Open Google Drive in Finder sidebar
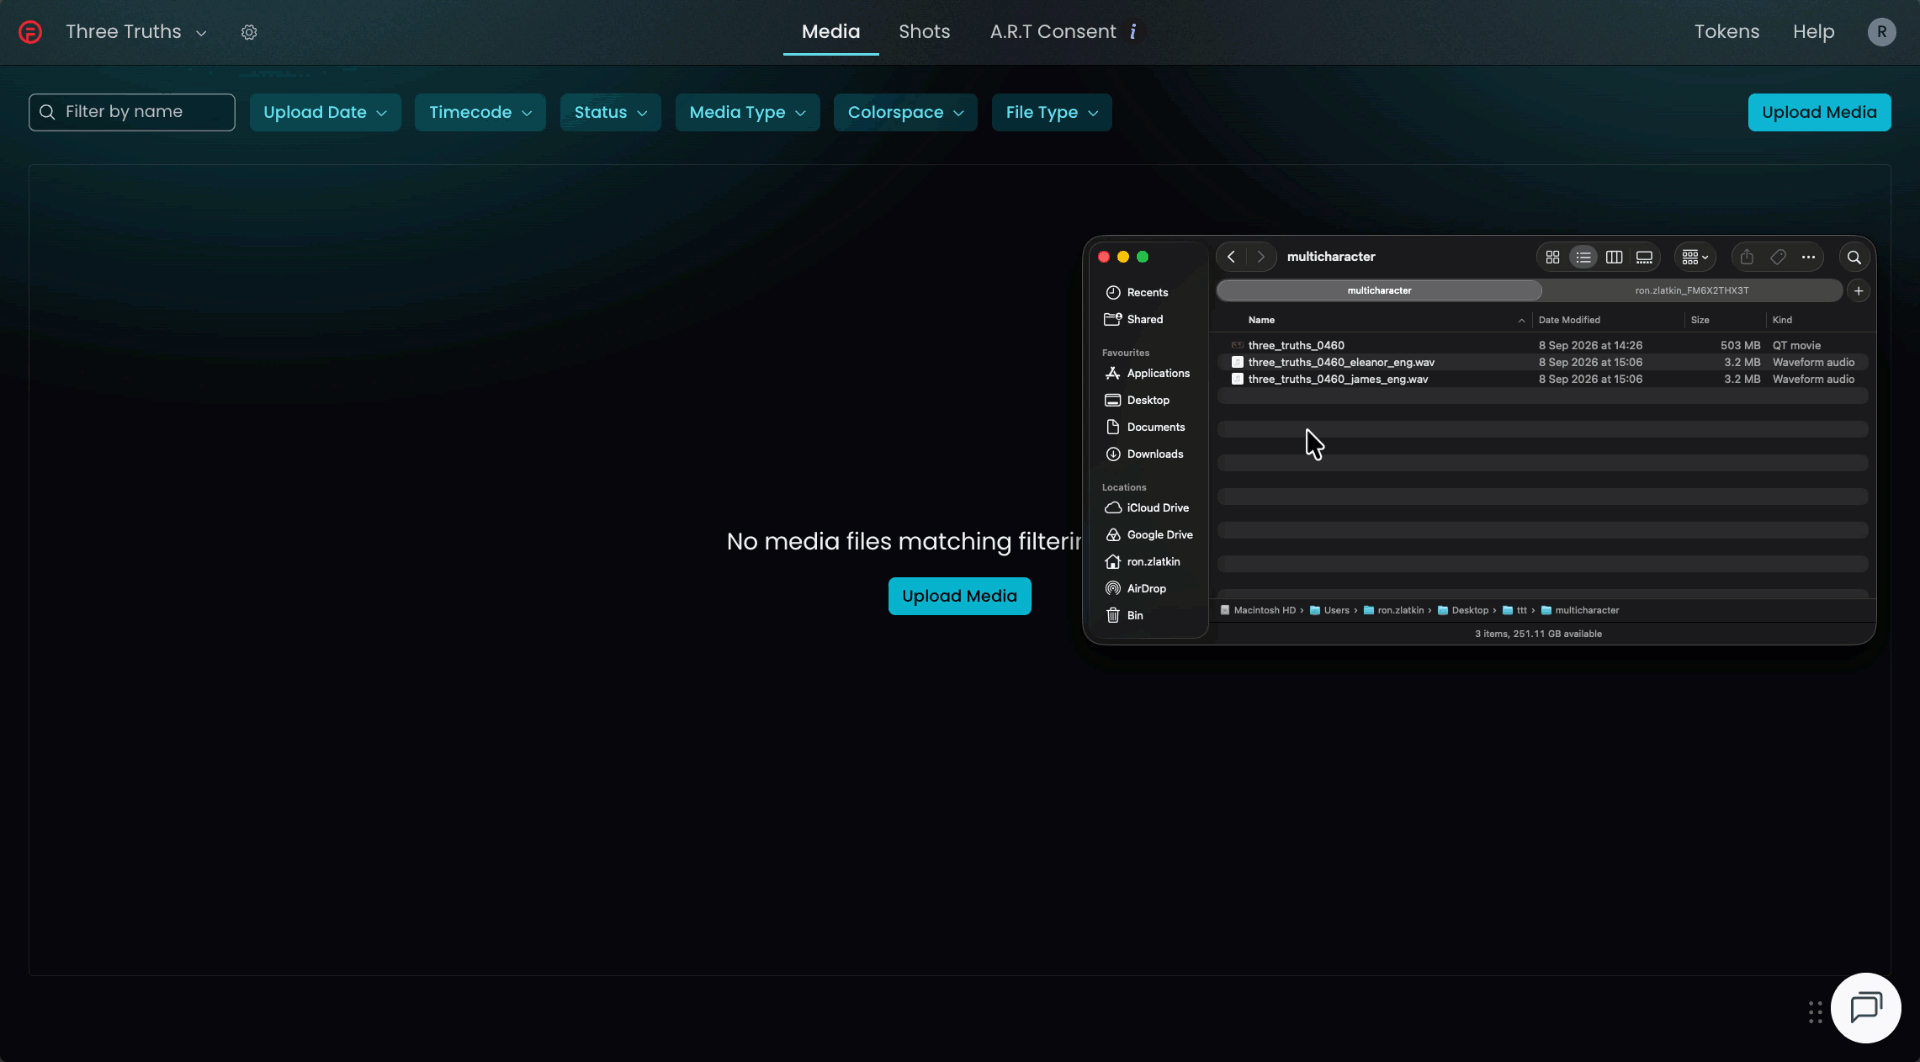Screen dimensions: 1920x1062 [x=1148, y=535]
